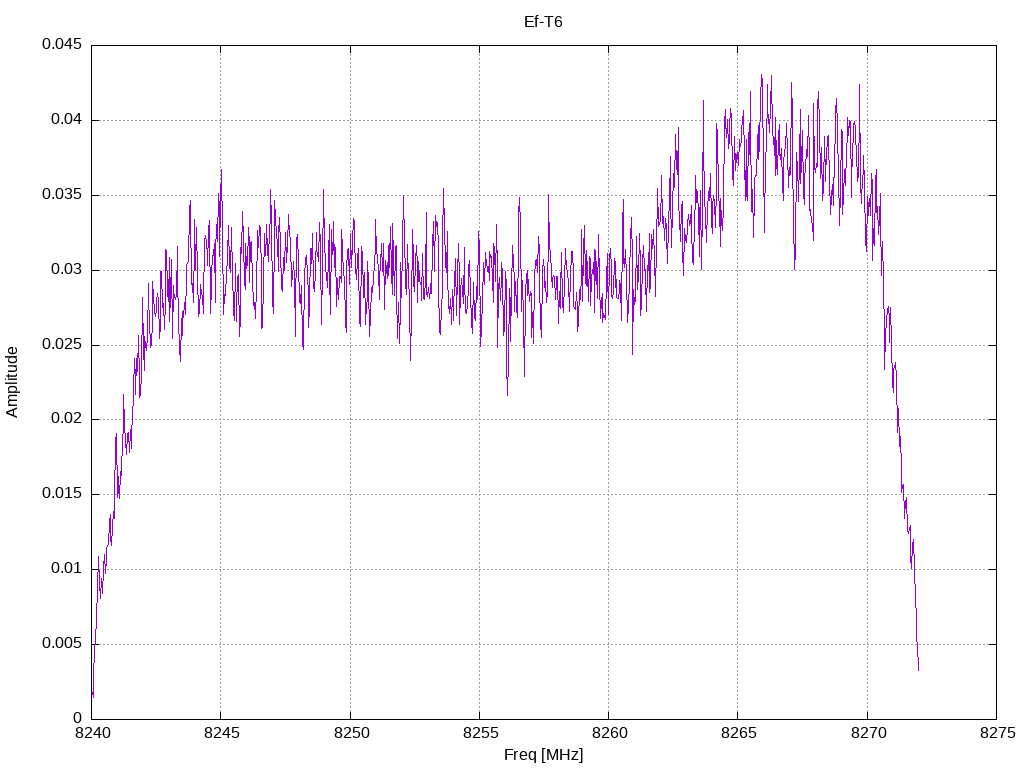Select the 0.015 y-axis tick label
Viewport: 1024px width, 768px height.
62,494
